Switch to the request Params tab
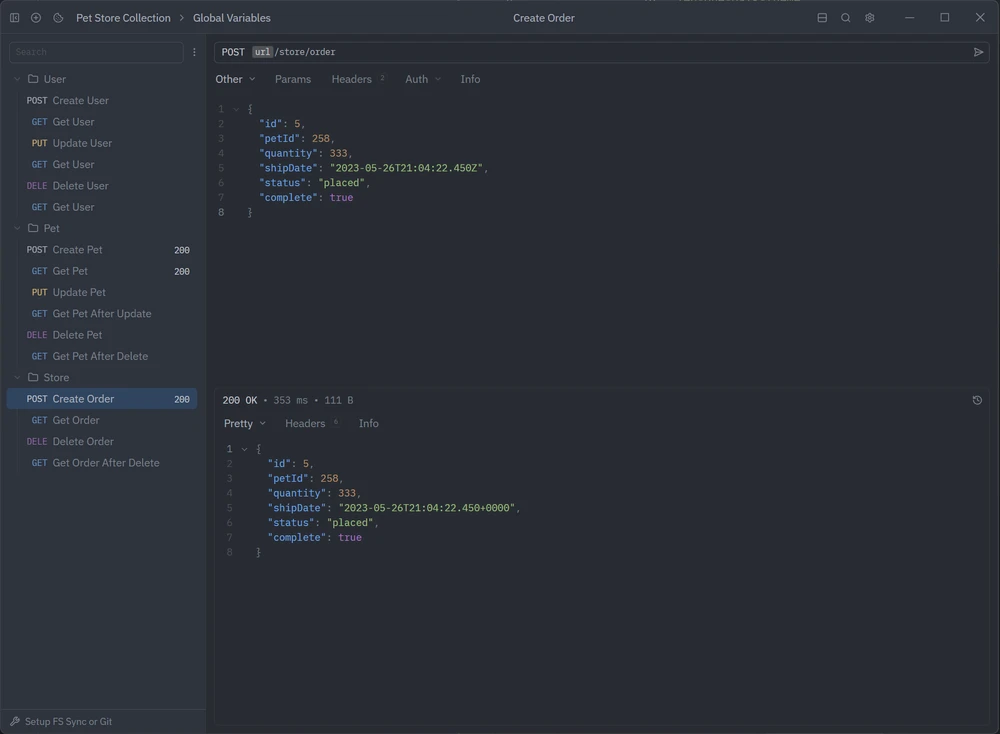The image size is (1000, 734). tap(293, 79)
